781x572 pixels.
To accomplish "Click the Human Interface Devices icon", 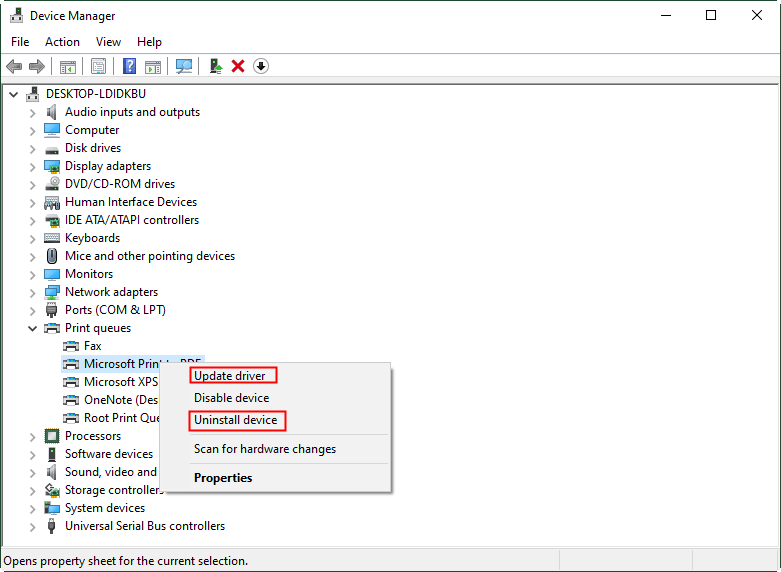I will pos(52,202).
